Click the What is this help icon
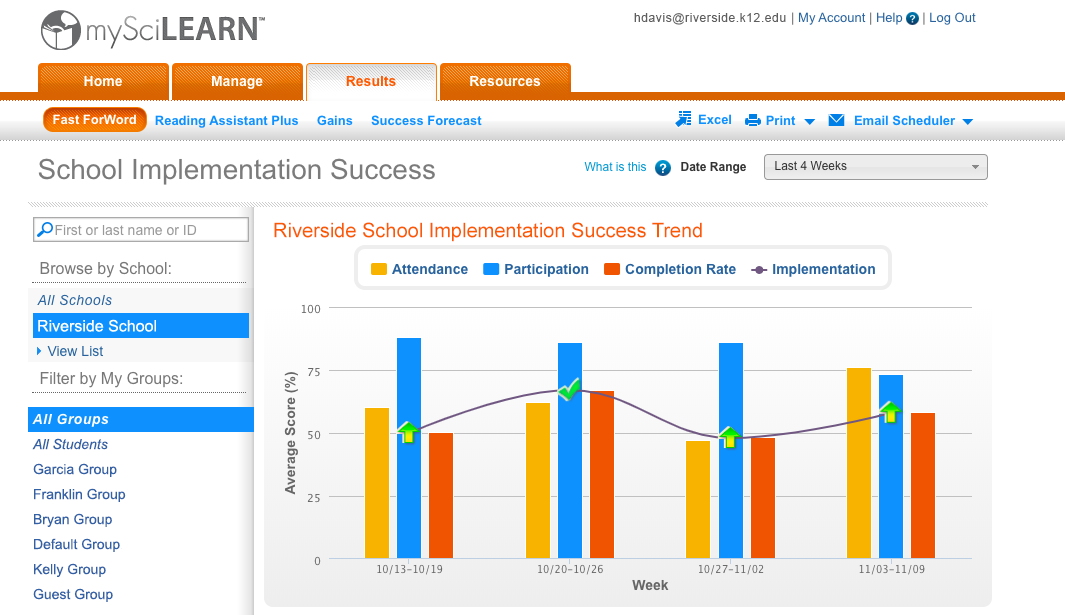This screenshot has width=1065, height=615. click(663, 167)
